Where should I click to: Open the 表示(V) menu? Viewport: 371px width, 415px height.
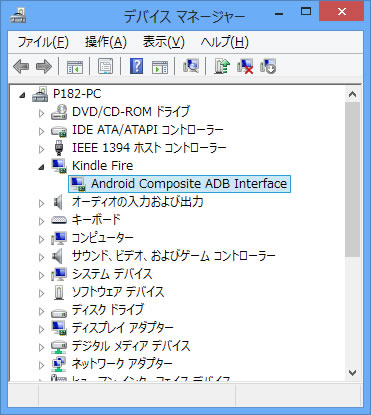pos(163,42)
